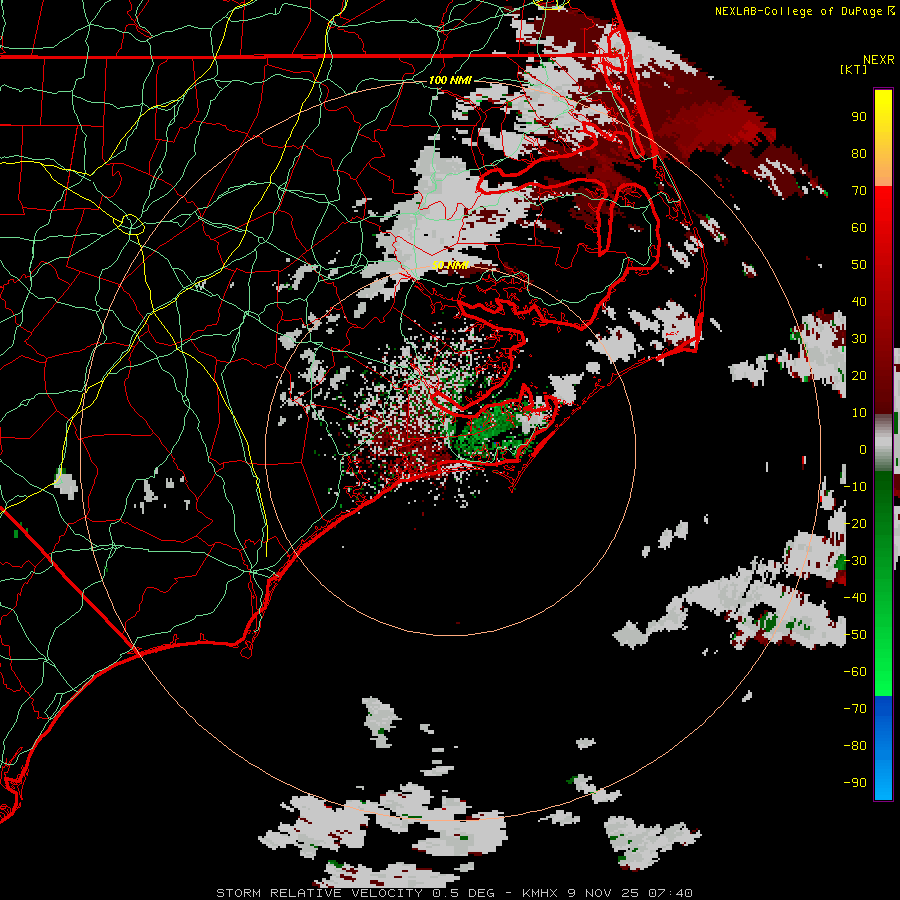
Task: Click the -90 value on velocity scale
Action: 855,783
